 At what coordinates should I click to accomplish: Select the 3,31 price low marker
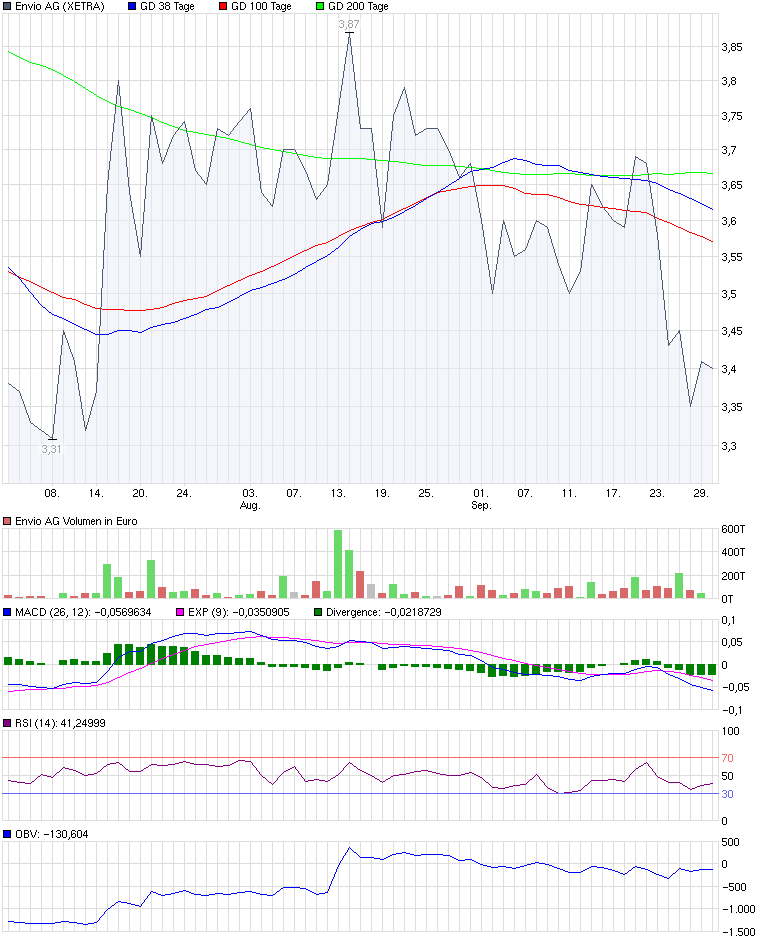(51, 449)
